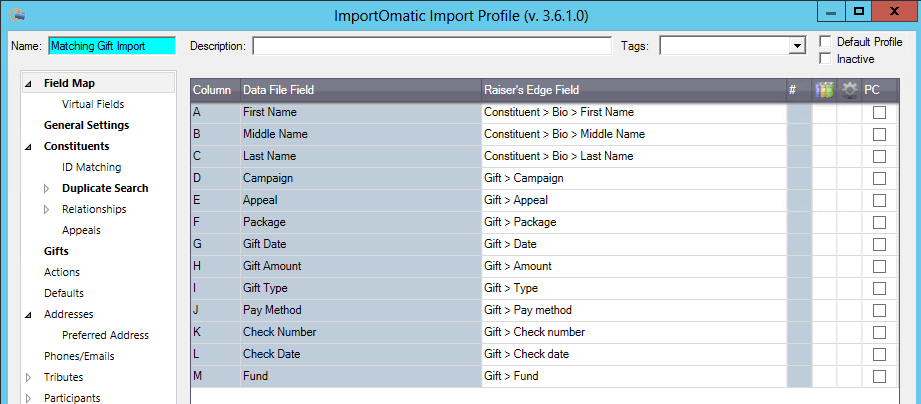
Task: Check the PC box for Appeal row
Action: click(x=879, y=200)
